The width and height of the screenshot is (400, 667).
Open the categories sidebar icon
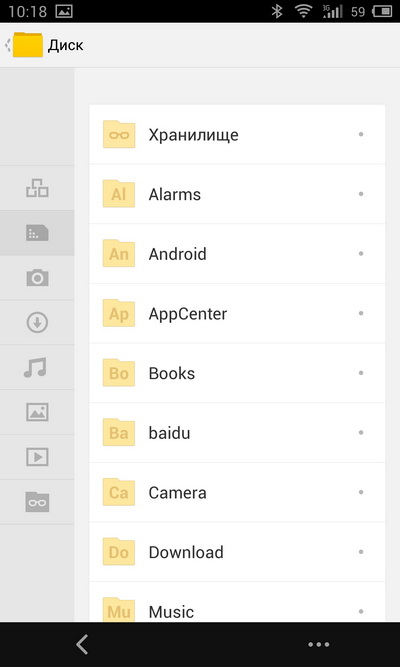pyautogui.click(x=37, y=188)
